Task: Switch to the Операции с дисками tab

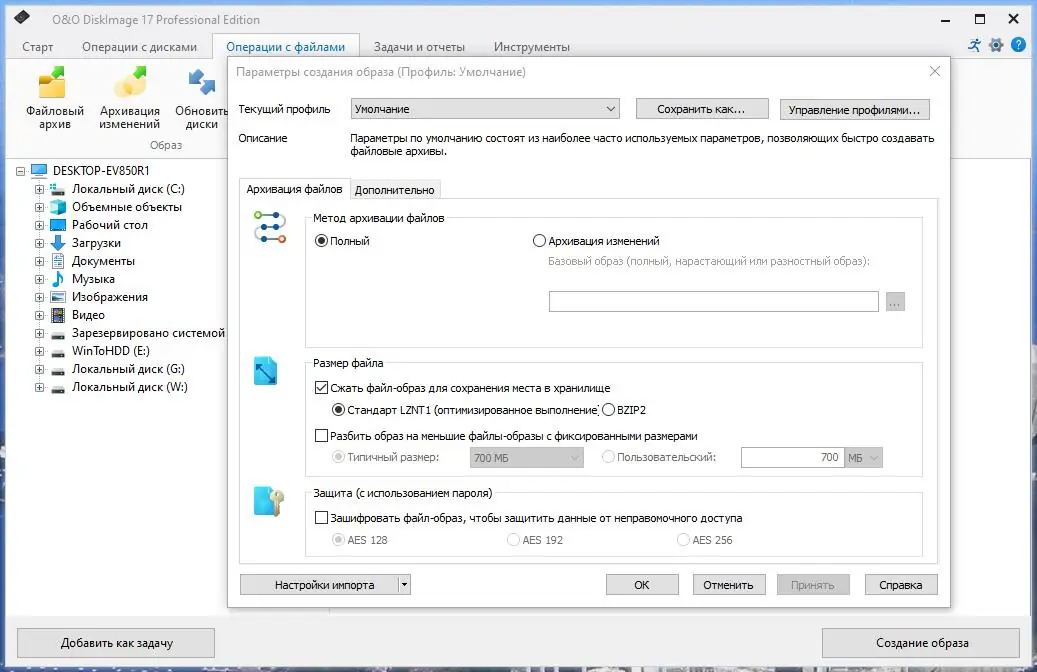Action: [140, 47]
